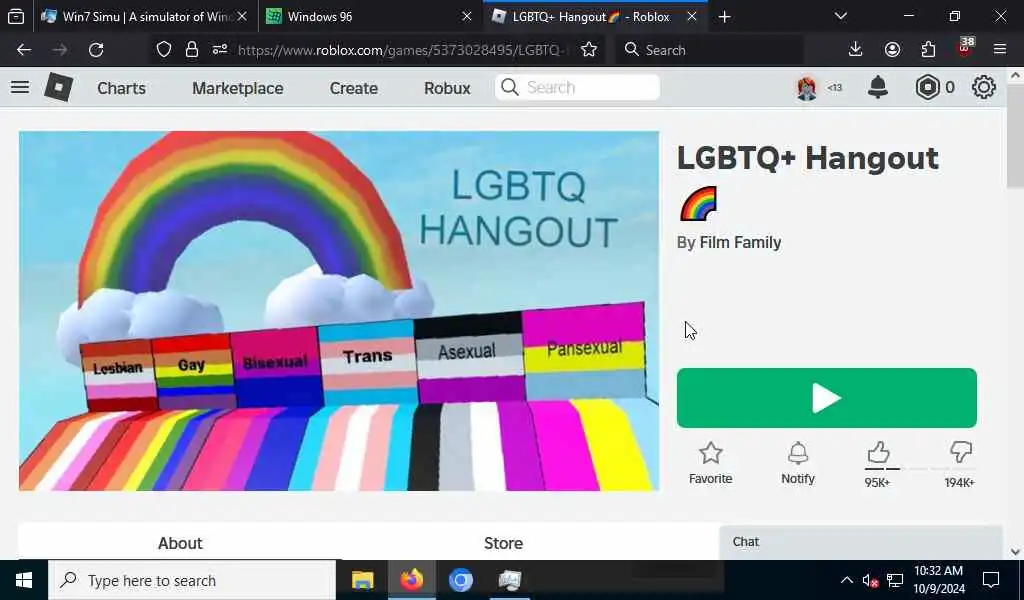Close the LGBTQ+ Hangout Roblox tab

click(692, 16)
